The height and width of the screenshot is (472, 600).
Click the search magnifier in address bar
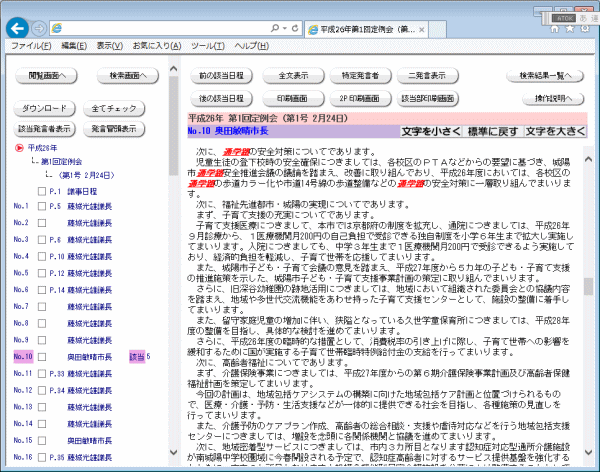click(275, 28)
